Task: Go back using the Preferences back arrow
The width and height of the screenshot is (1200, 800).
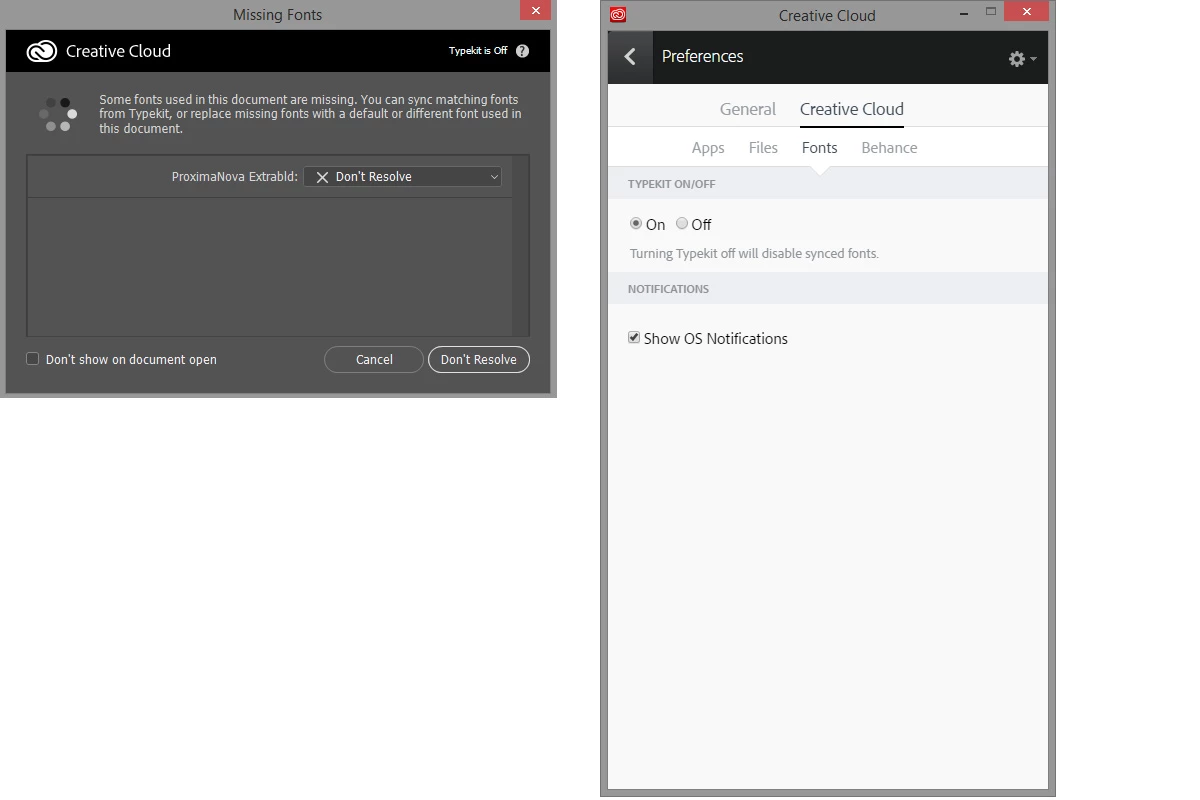Action: pos(630,57)
